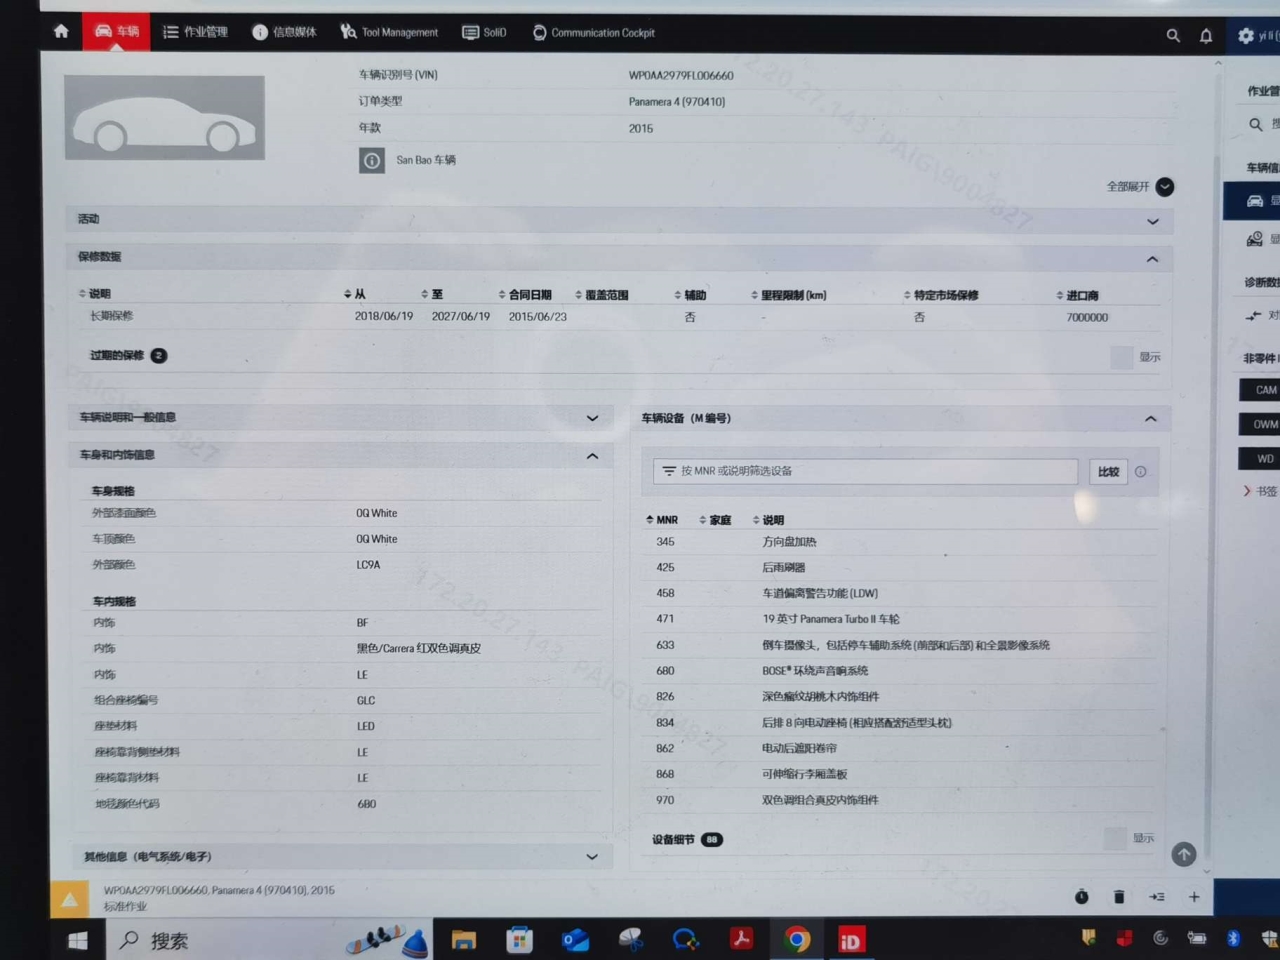This screenshot has height=960, width=1280.
Task: Open 信息媒体 in top navigation
Action: coord(284,32)
